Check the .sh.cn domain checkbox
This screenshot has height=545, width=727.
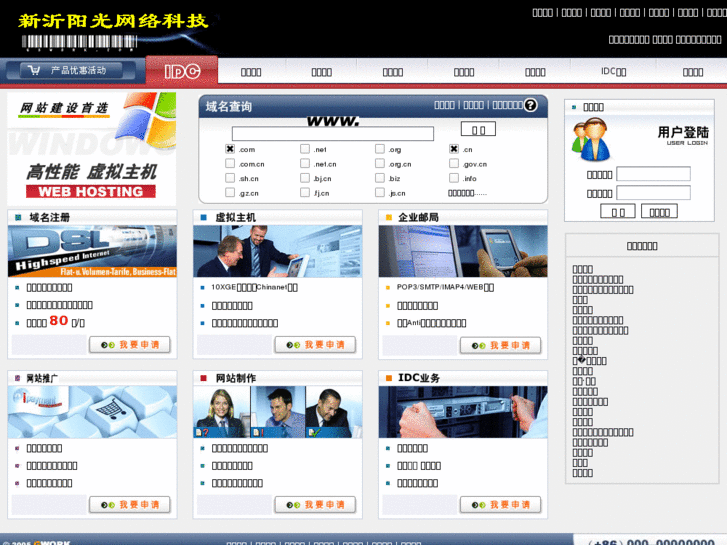pos(230,178)
